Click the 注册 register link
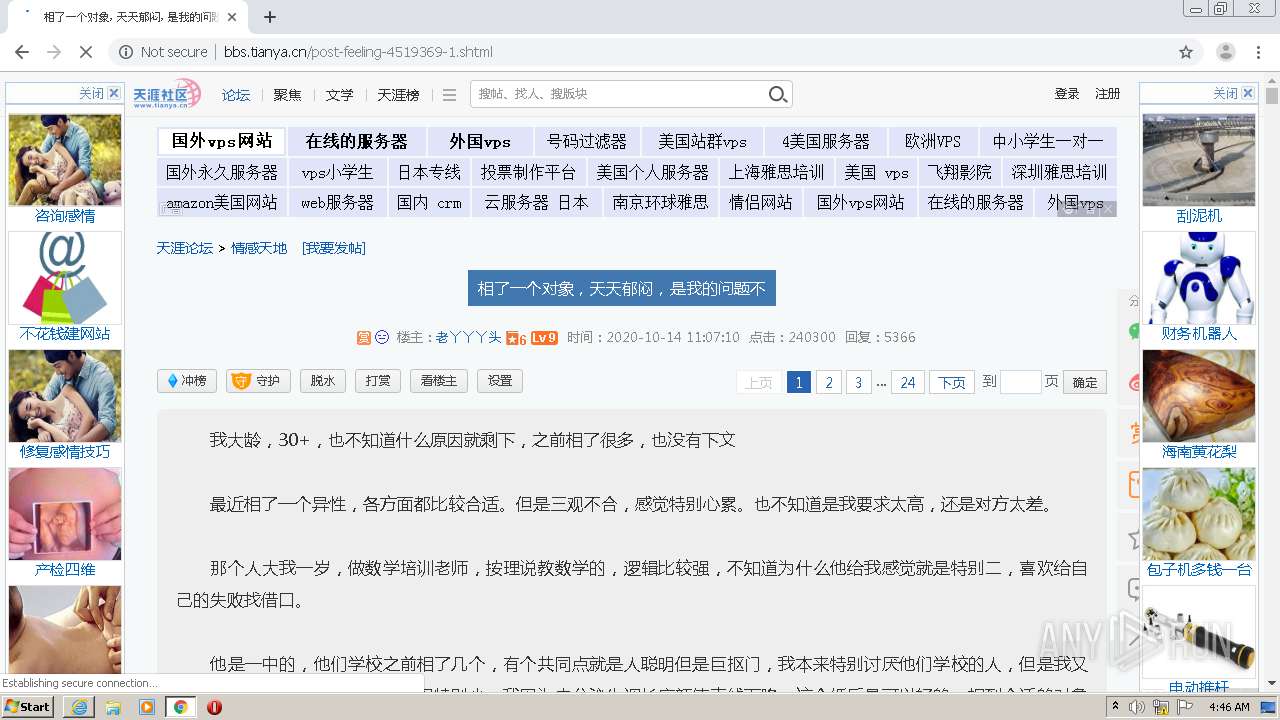This screenshot has height=720, width=1280. [1108, 93]
